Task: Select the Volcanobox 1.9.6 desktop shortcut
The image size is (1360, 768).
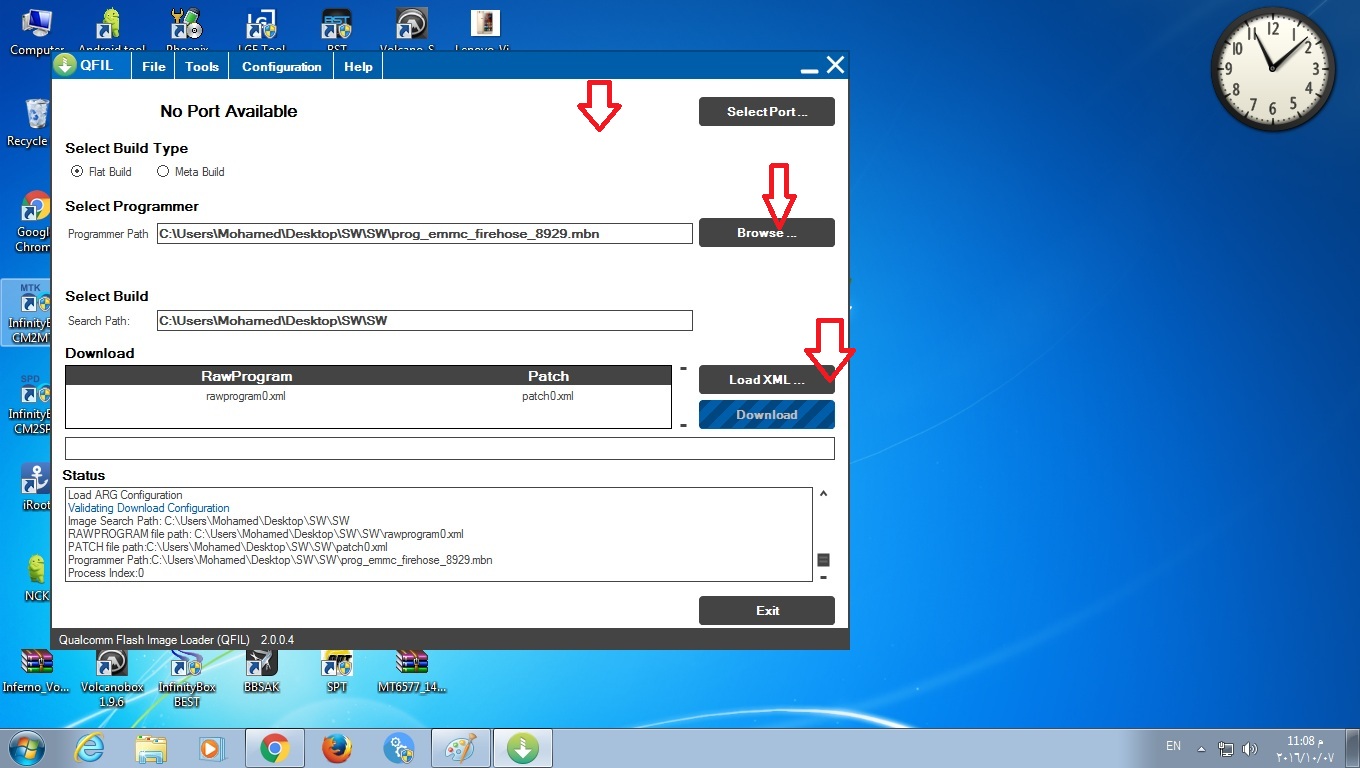Action: (111, 677)
